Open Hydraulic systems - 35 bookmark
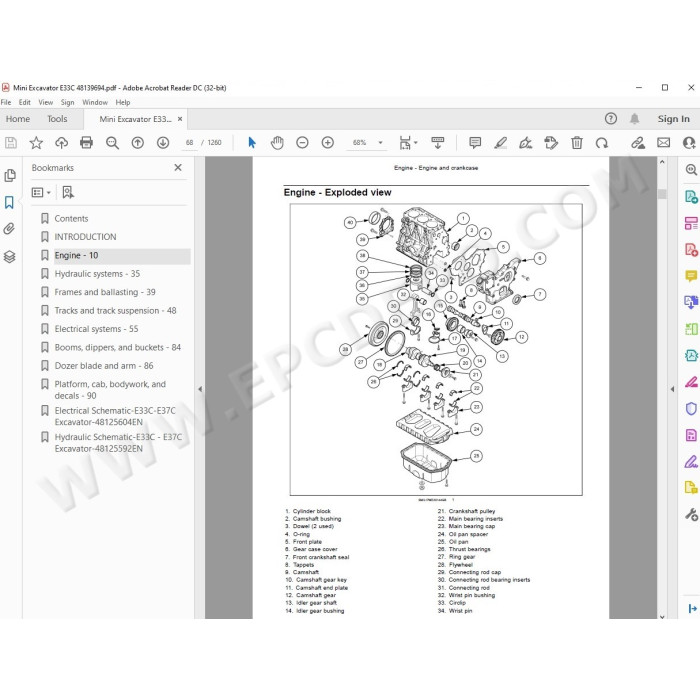Screen dimensions: 700x700 [97, 274]
